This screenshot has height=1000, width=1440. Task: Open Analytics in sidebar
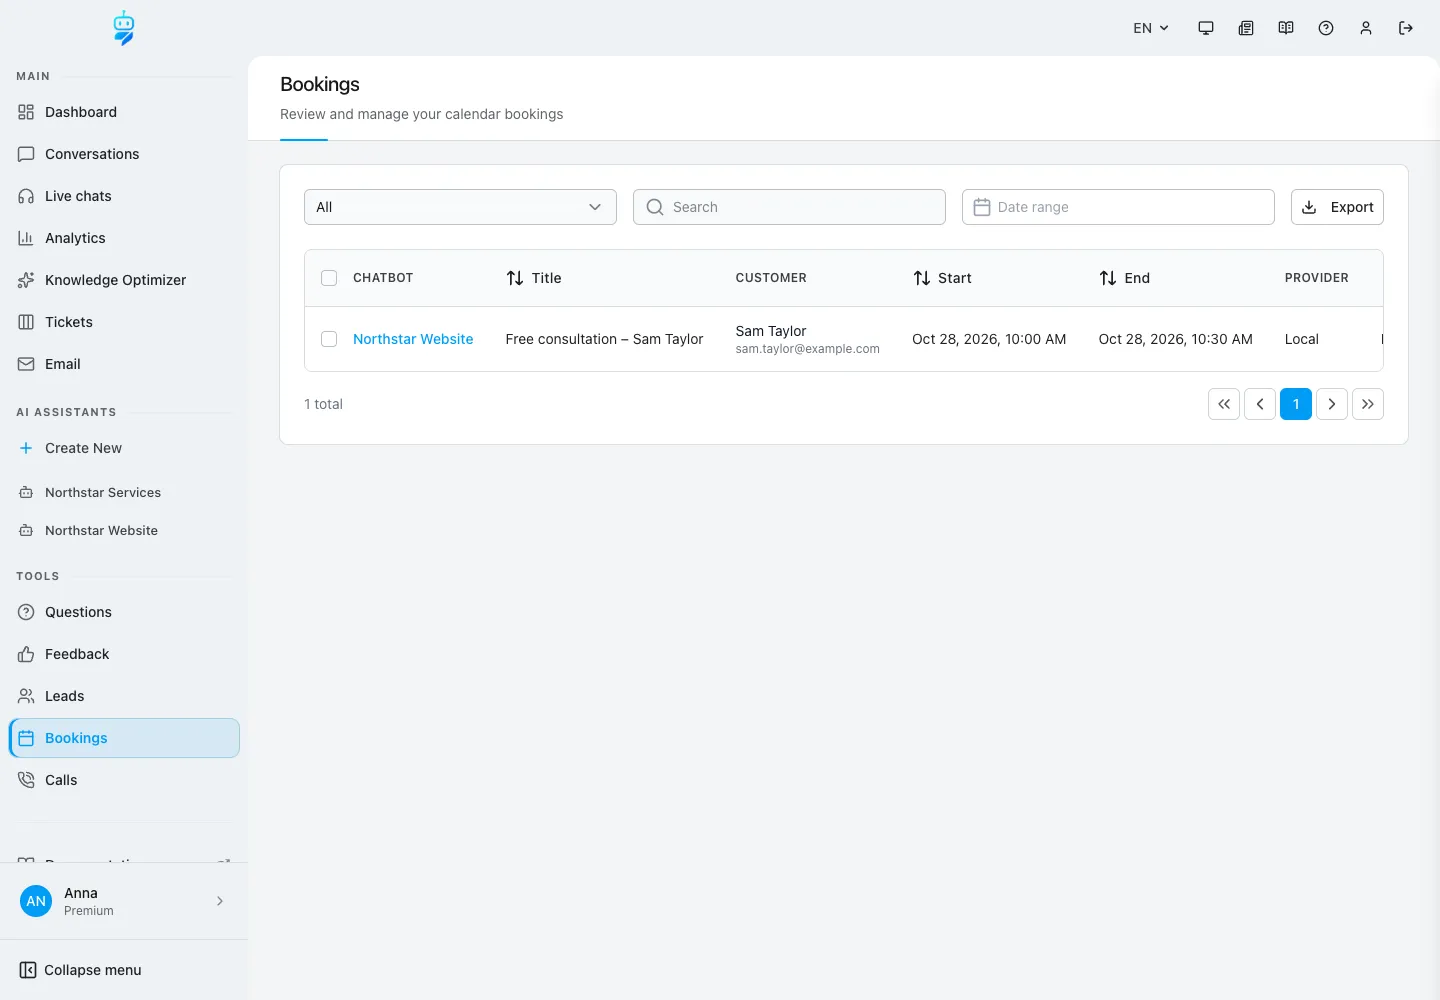[124, 238]
